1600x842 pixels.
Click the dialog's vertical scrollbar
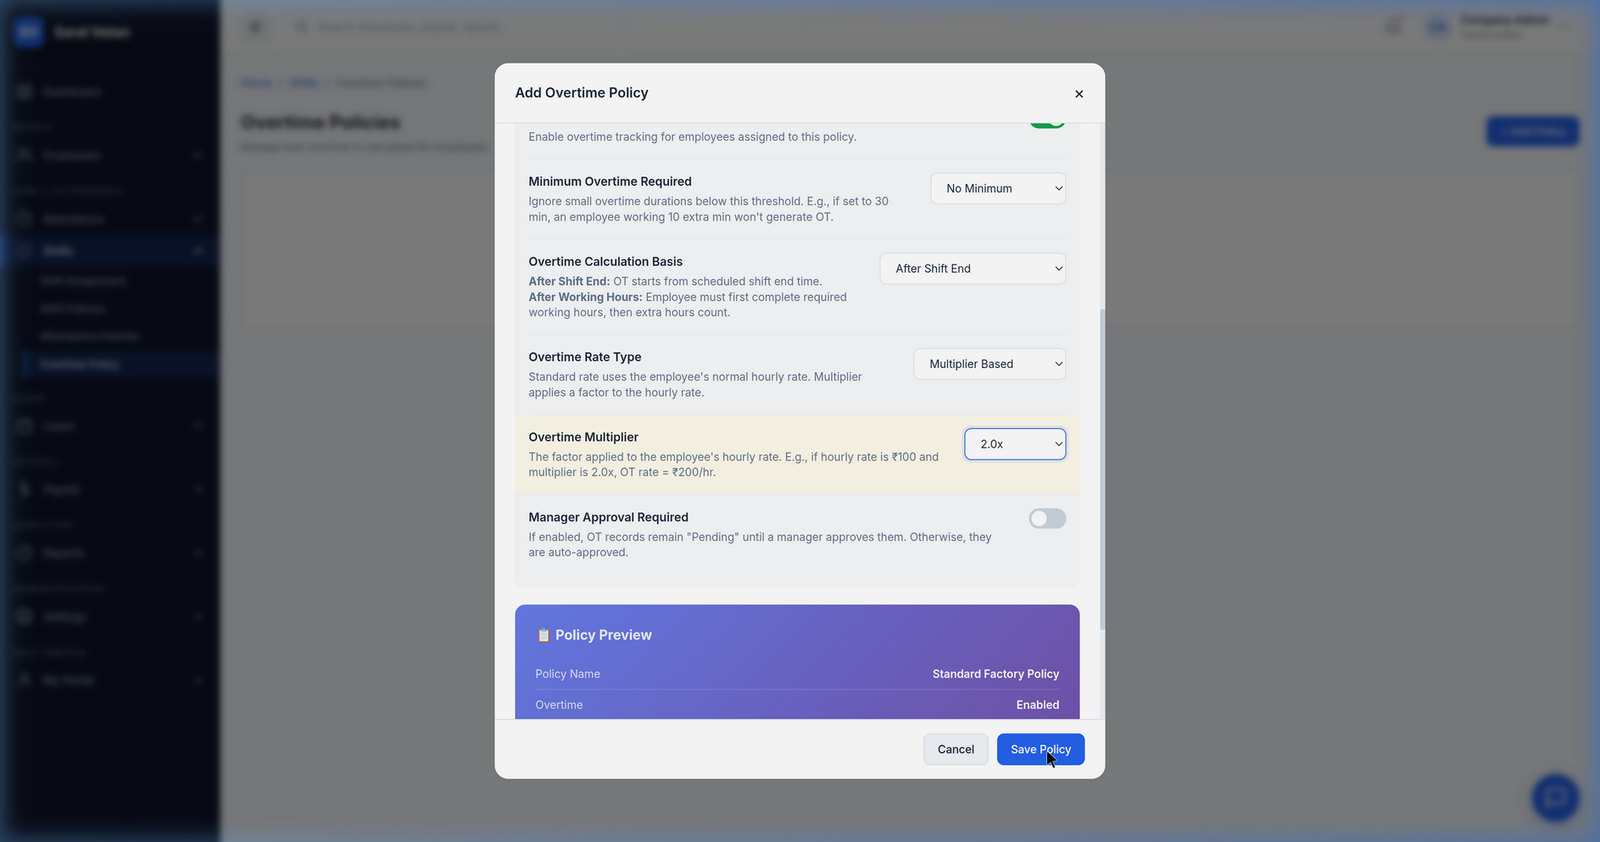1102,468
